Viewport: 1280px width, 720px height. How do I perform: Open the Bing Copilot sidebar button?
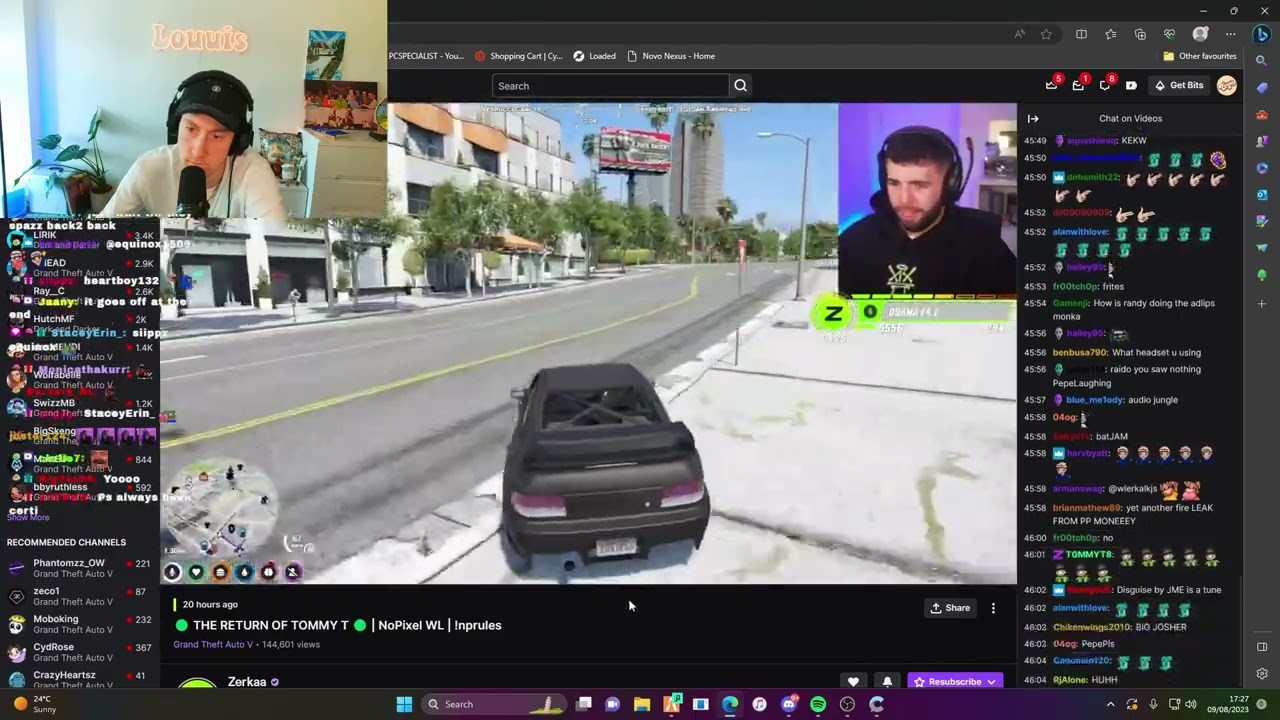click(x=1262, y=34)
